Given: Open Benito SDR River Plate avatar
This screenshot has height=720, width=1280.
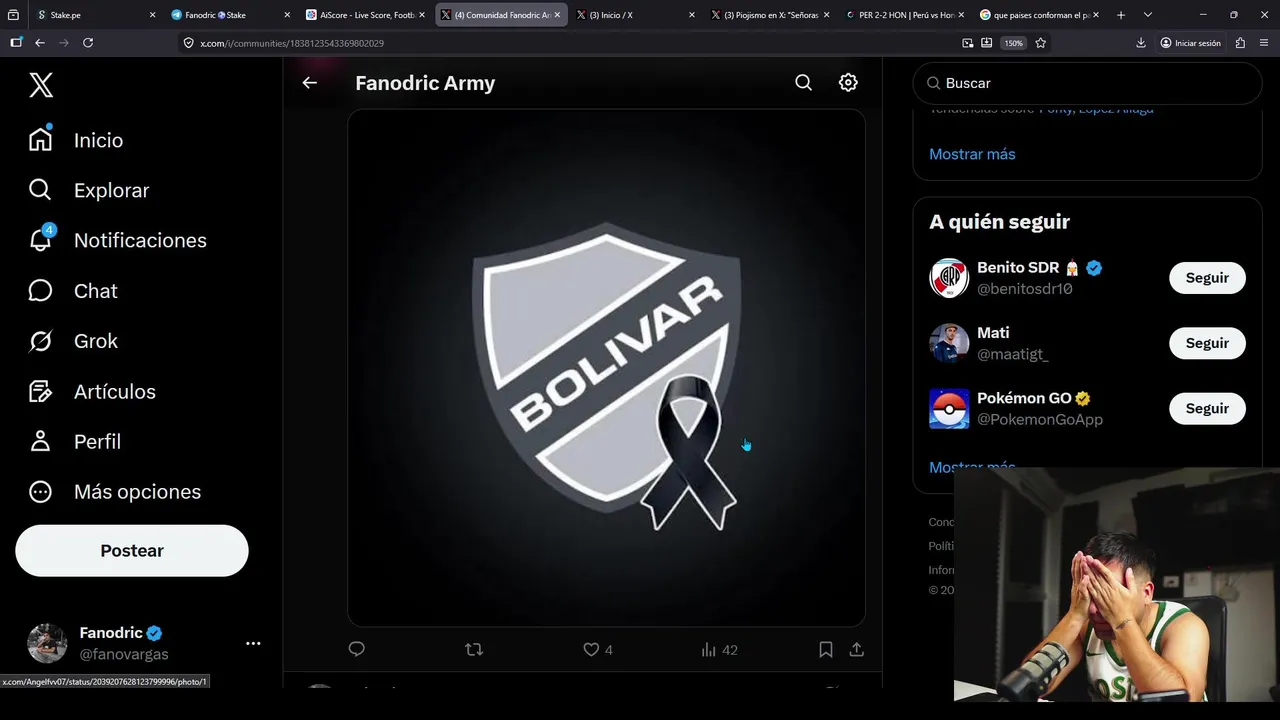Looking at the screenshot, I should pos(949,278).
